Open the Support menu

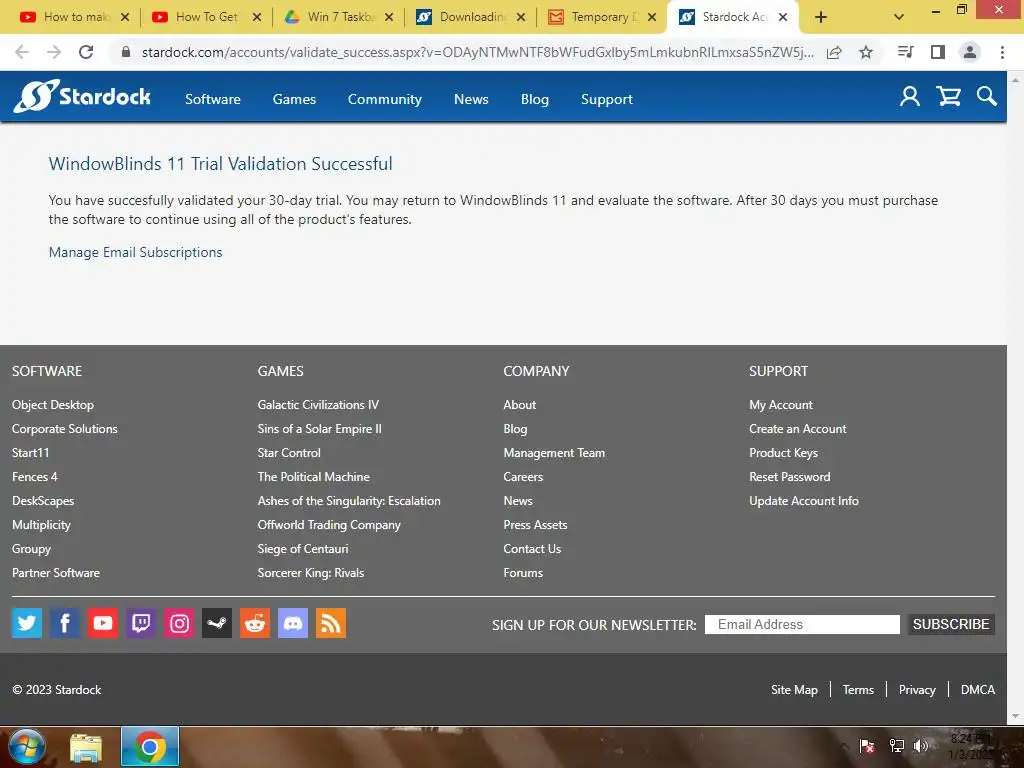(x=607, y=99)
